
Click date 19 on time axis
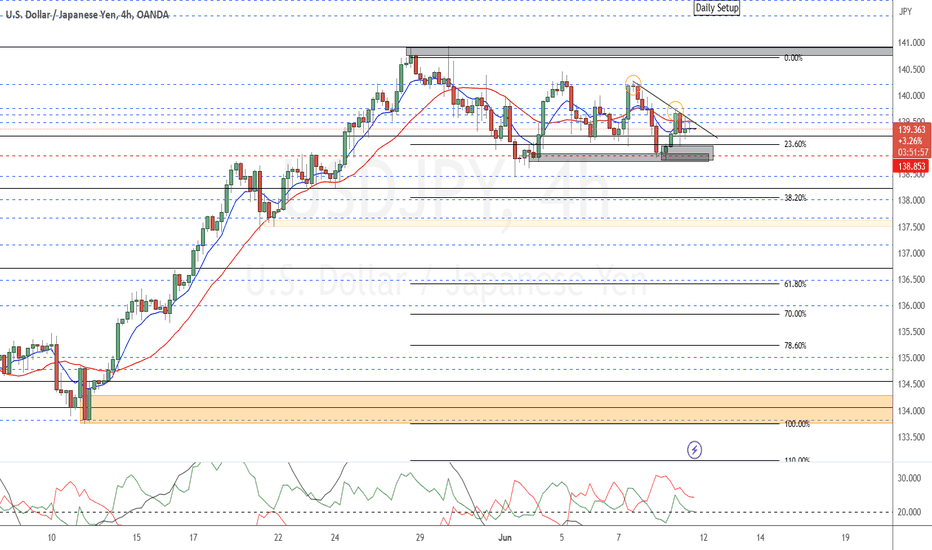(845, 538)
